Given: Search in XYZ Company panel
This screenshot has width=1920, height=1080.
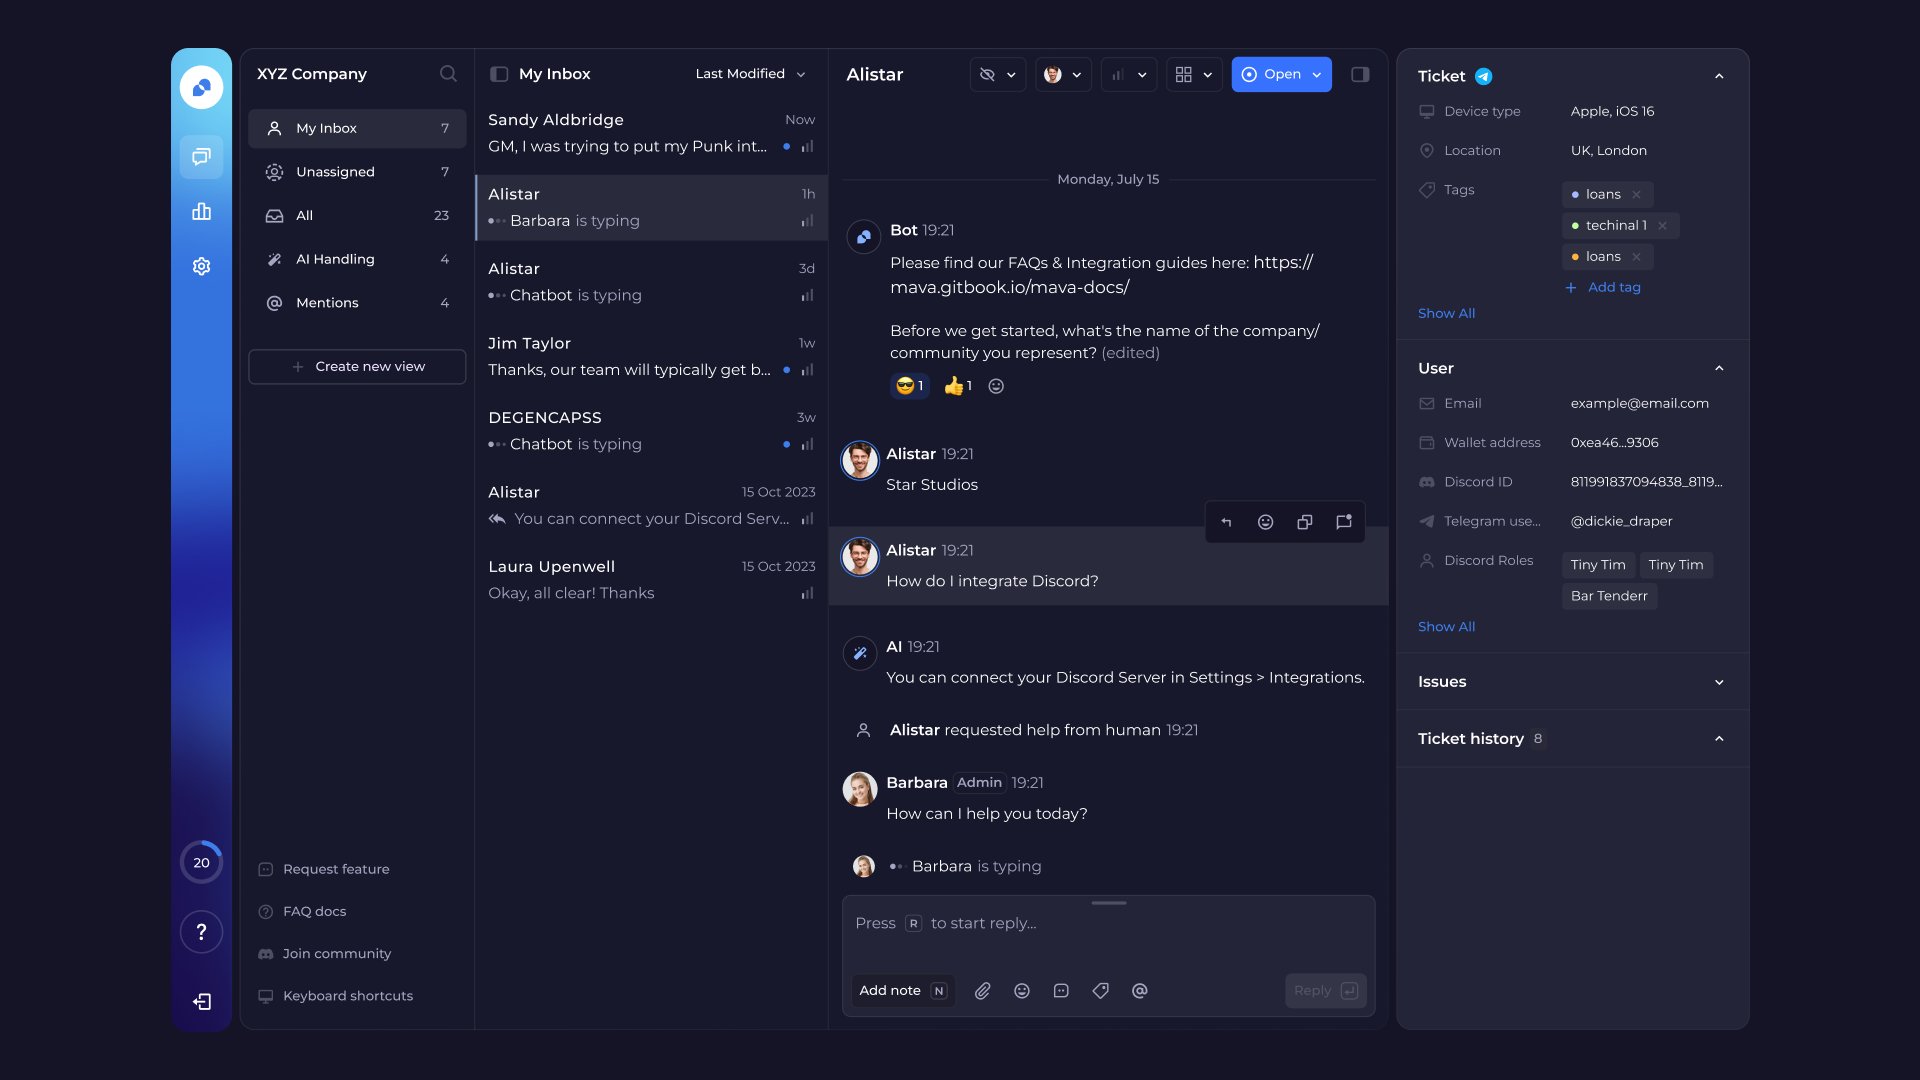Looking at the screenshot, I should (x=448, y=74).
